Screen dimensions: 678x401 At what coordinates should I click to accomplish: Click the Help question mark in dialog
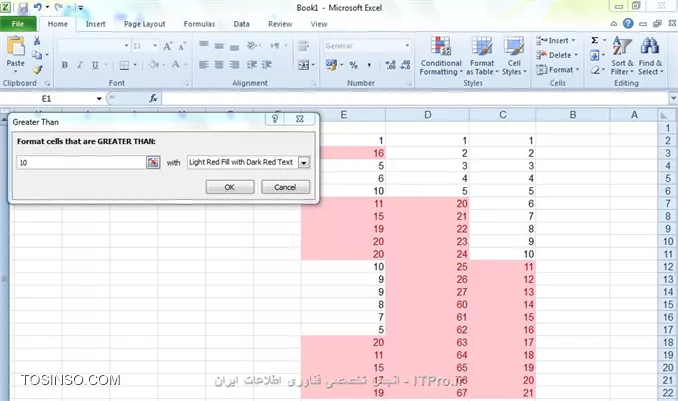(275, 119)
